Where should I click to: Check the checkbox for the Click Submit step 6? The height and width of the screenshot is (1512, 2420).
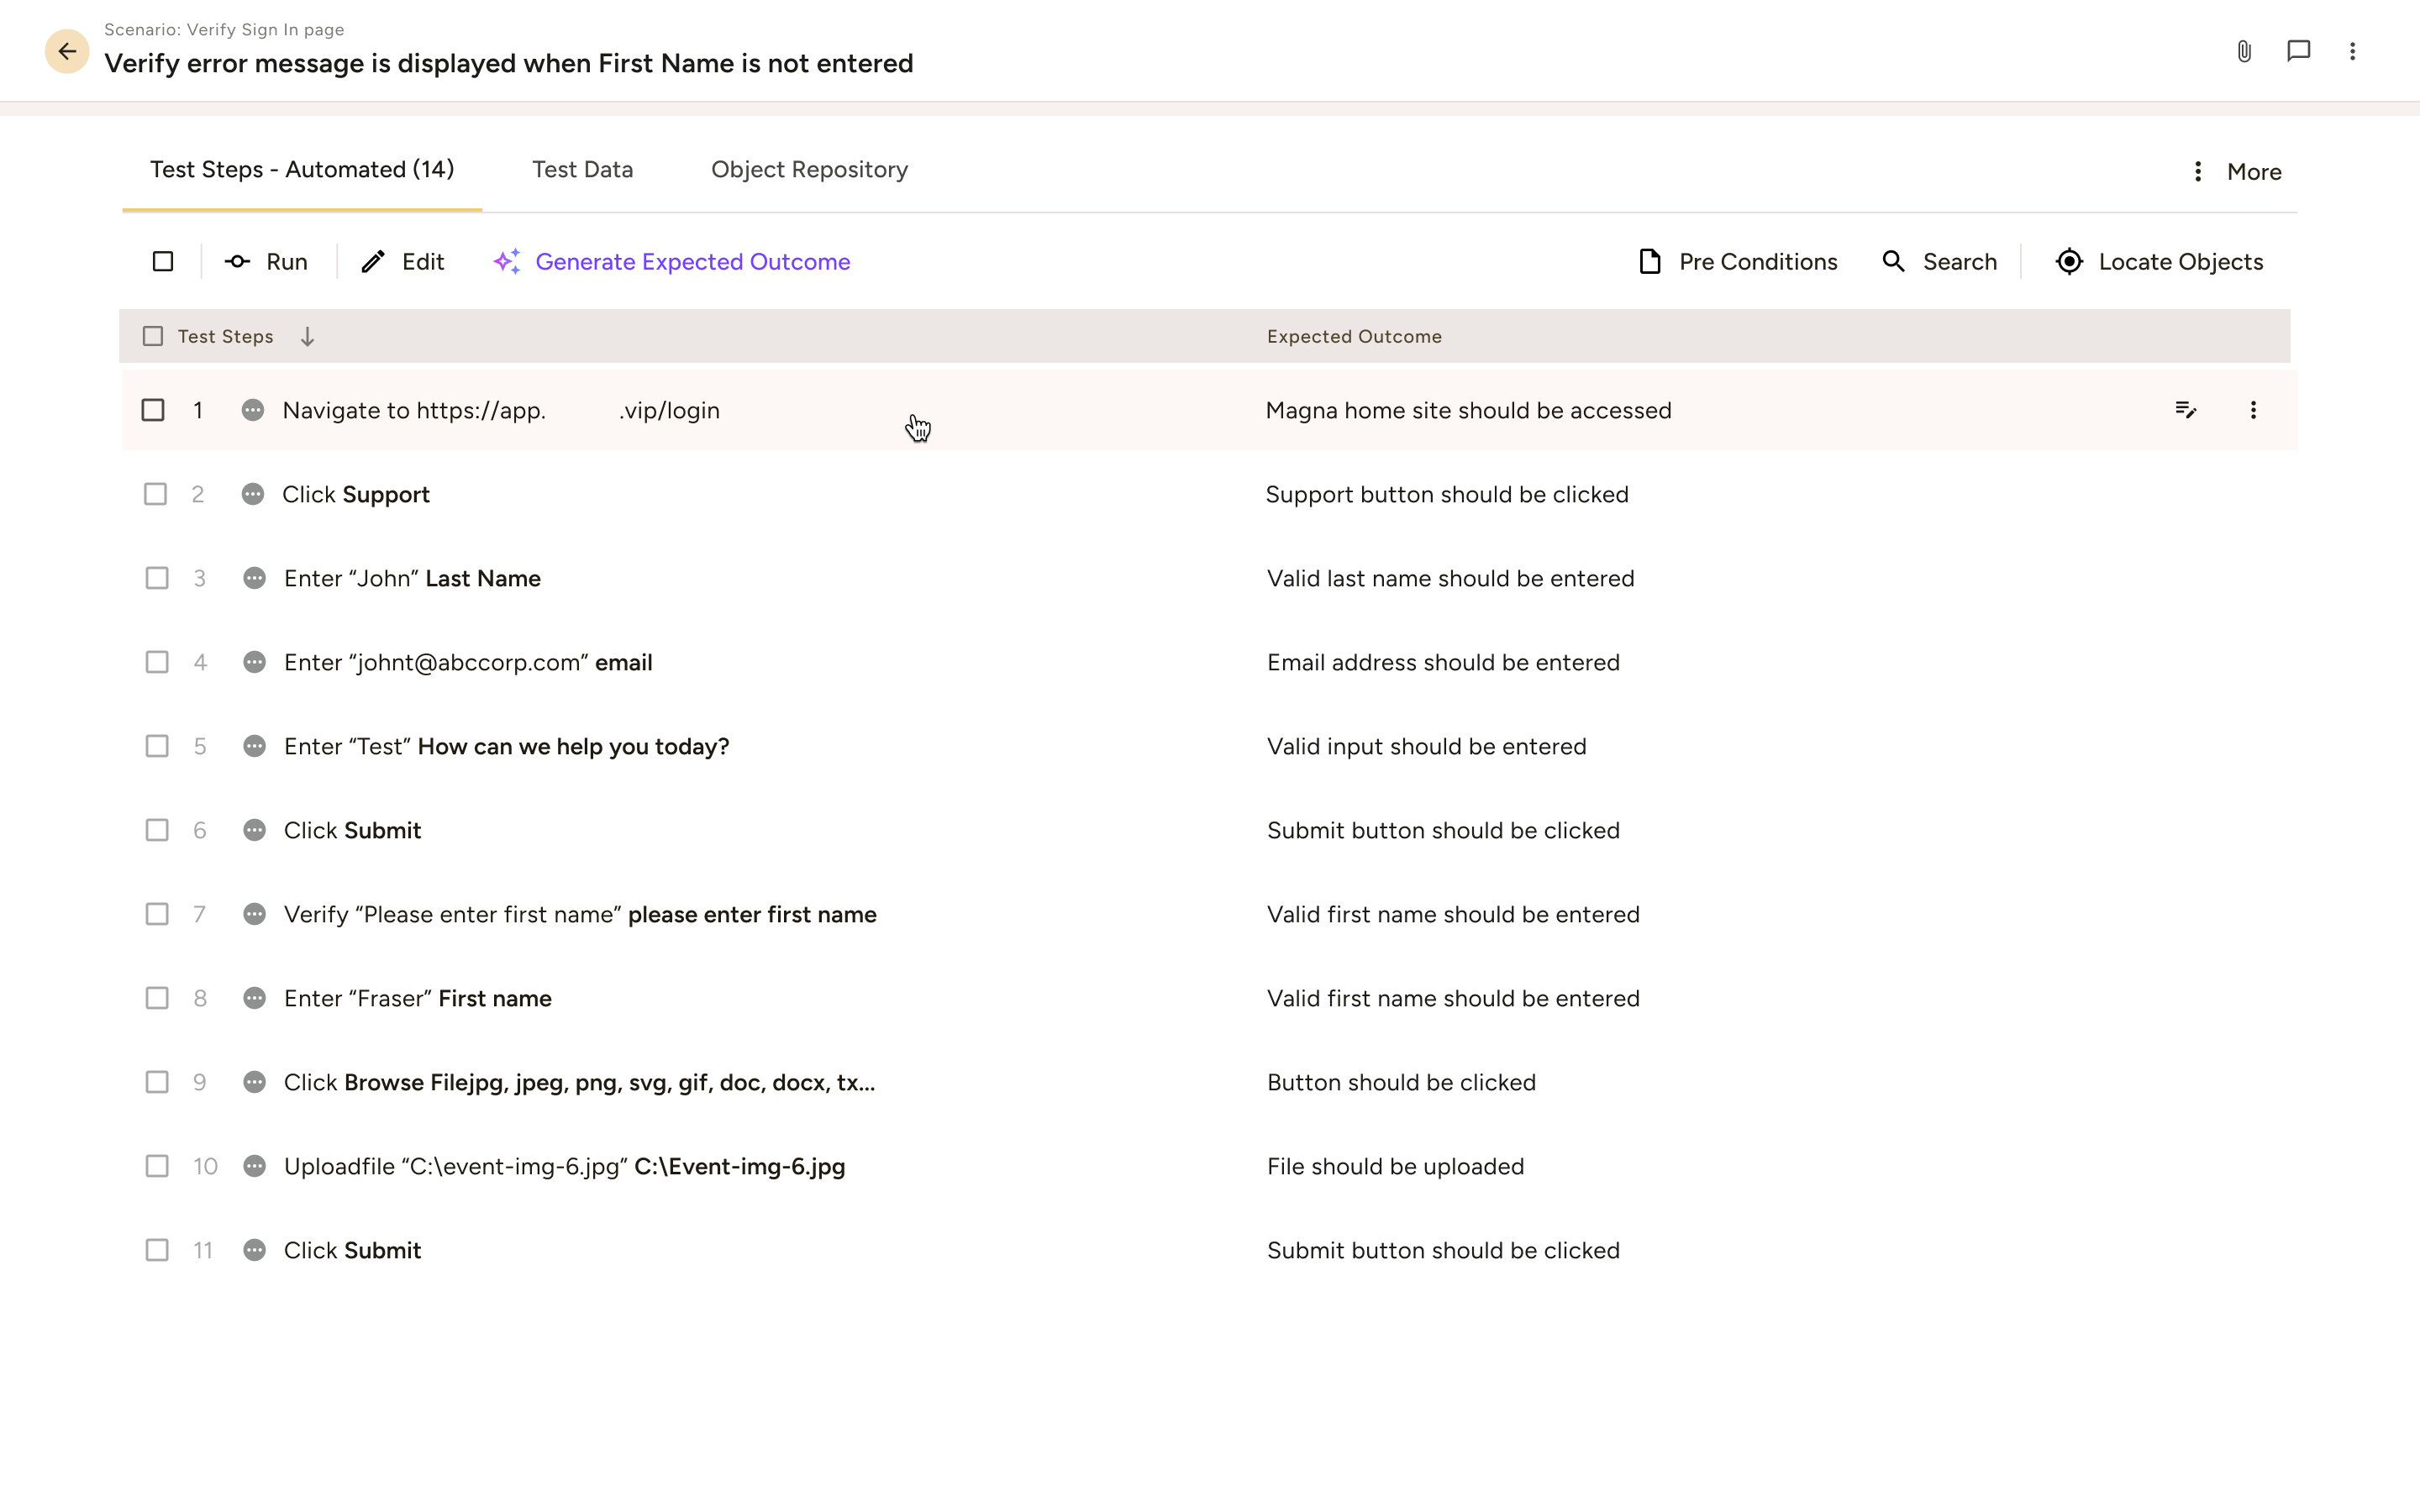click(157, 829)
